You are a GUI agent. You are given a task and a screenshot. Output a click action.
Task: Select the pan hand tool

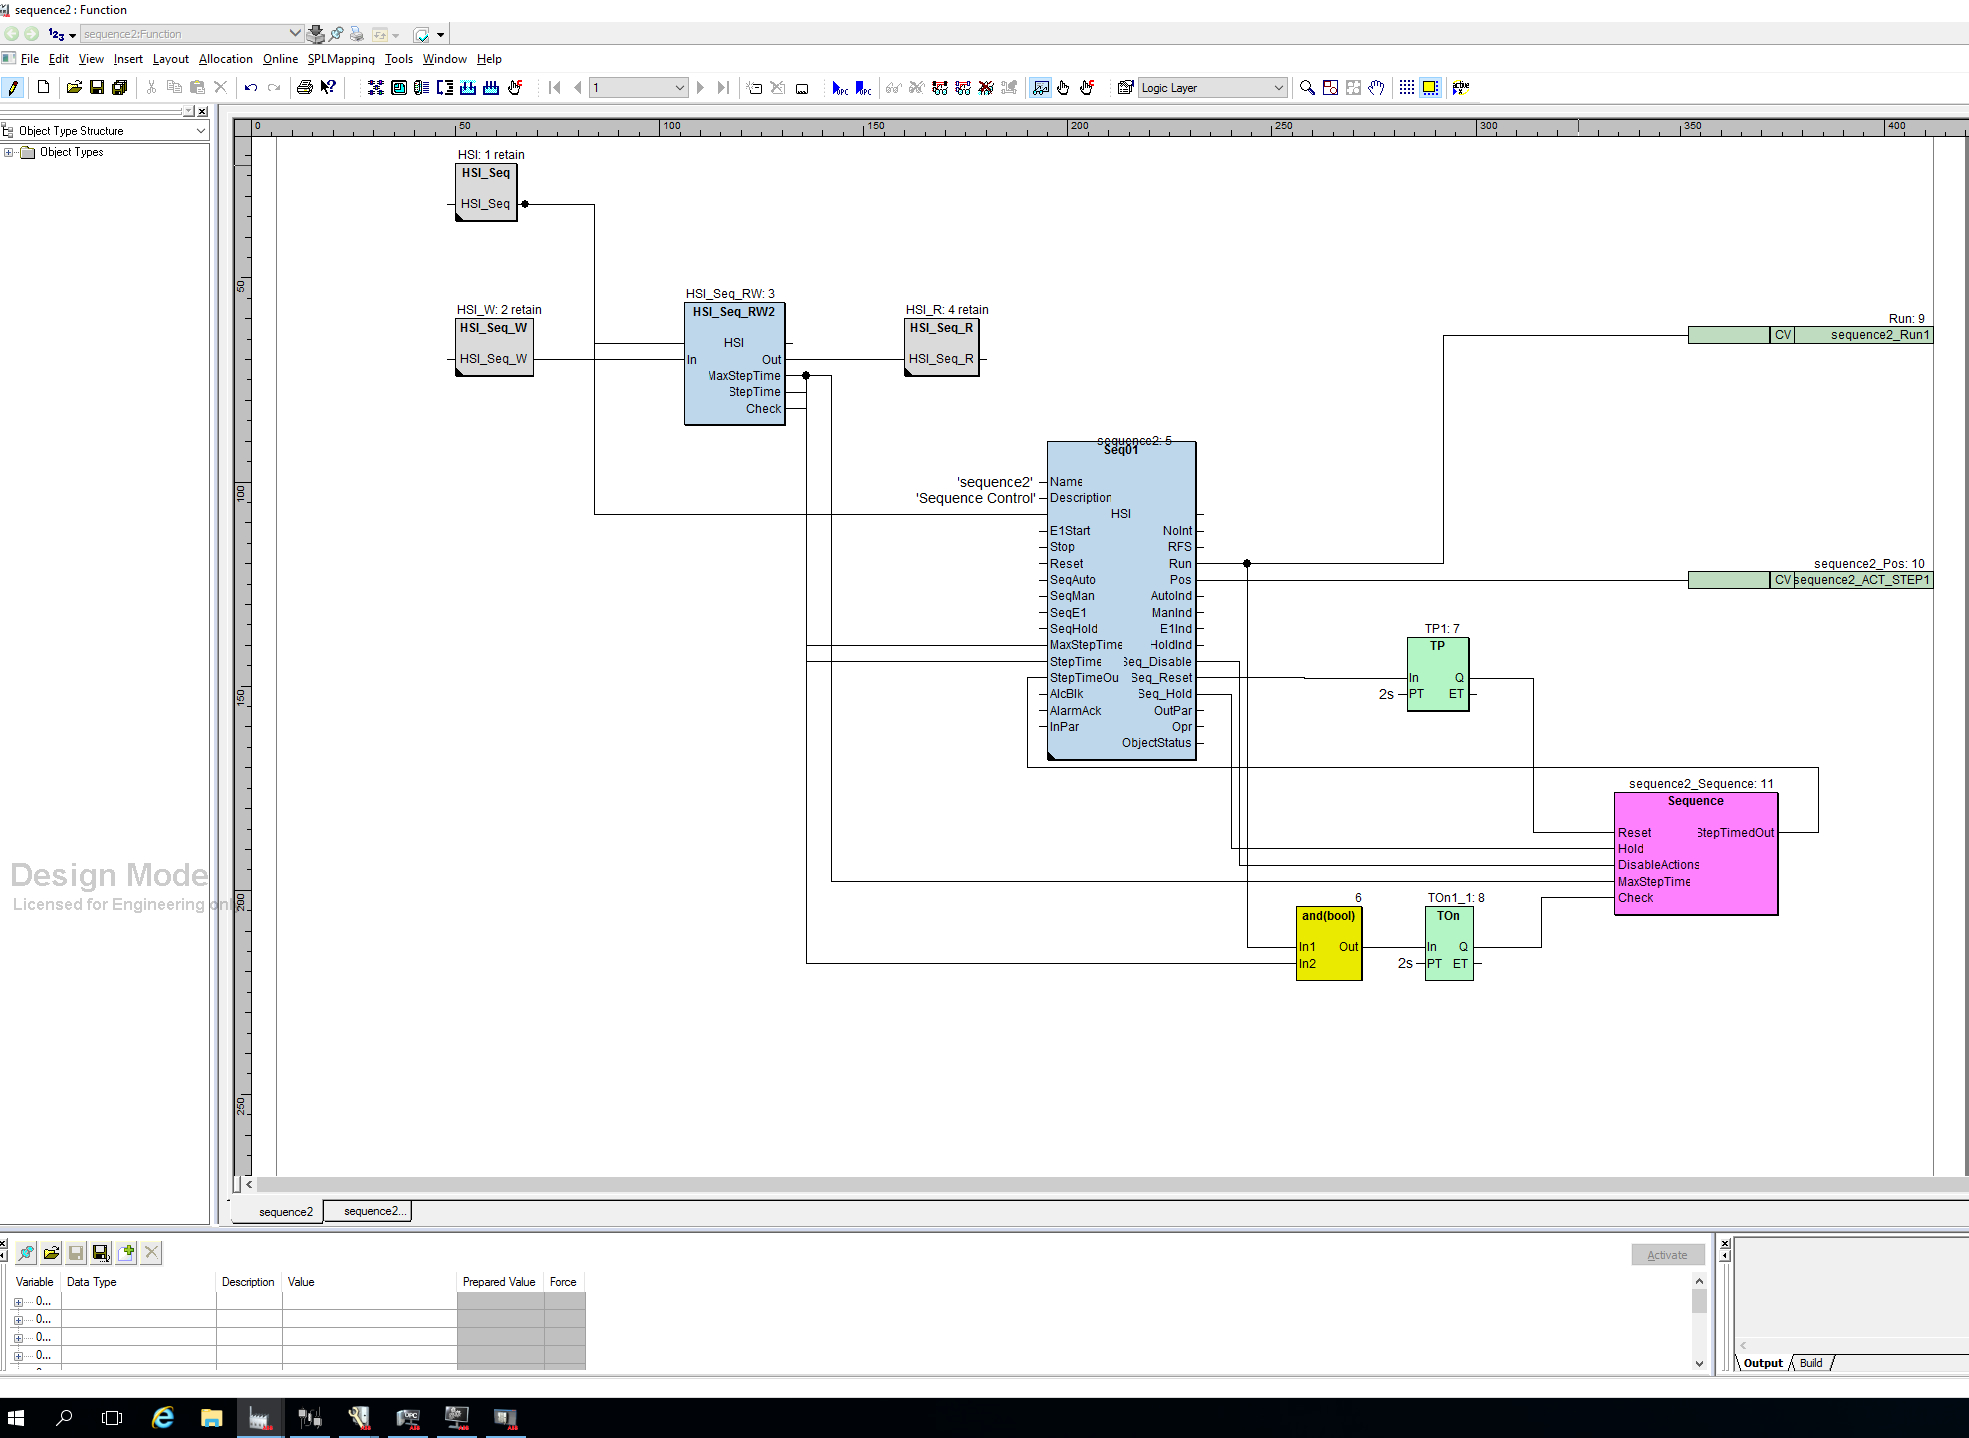[1376, 88]
